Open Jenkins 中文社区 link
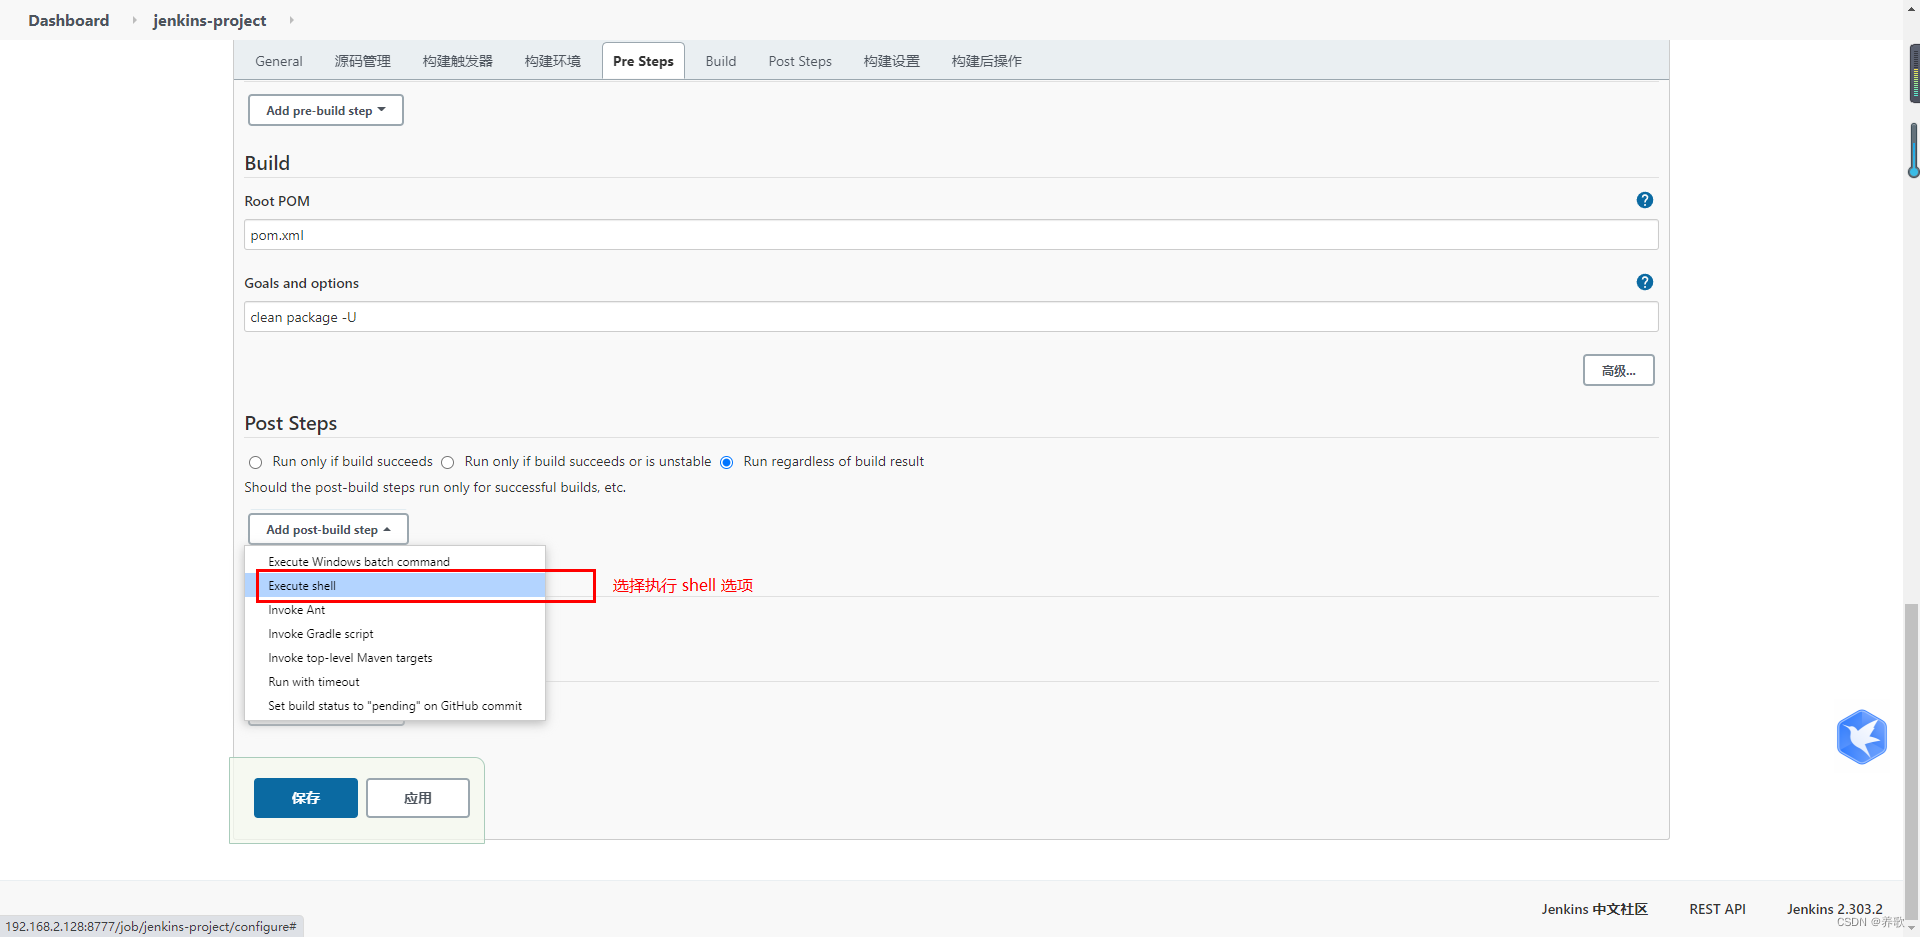 click(1594, 909)
